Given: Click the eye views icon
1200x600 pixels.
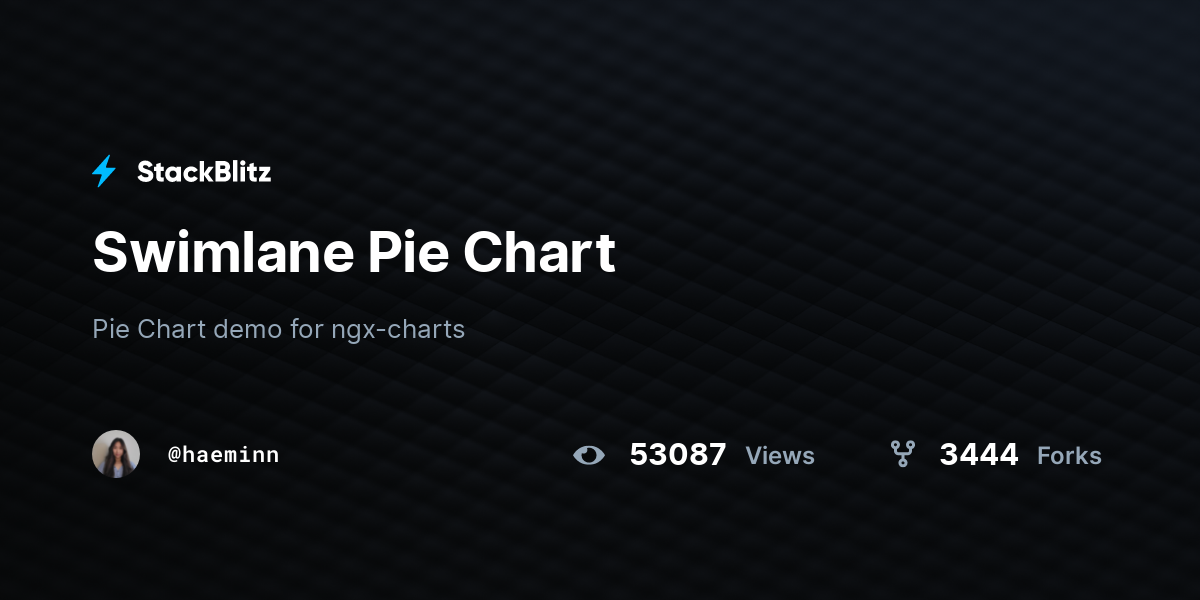Looking at the screenshot, I should click(589, 455).
